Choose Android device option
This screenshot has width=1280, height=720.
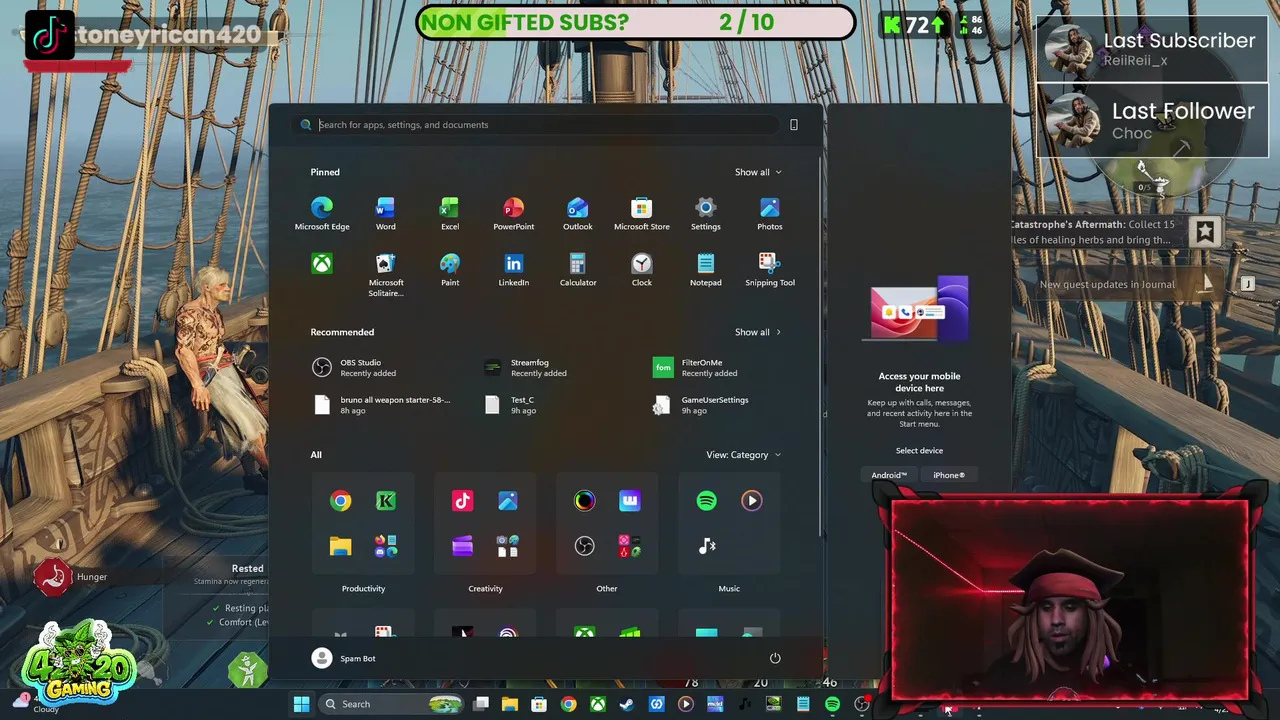889,475
